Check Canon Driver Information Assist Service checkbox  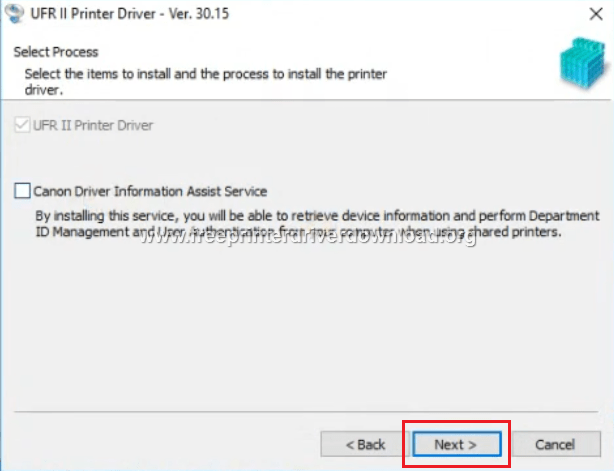pos(22,191)
